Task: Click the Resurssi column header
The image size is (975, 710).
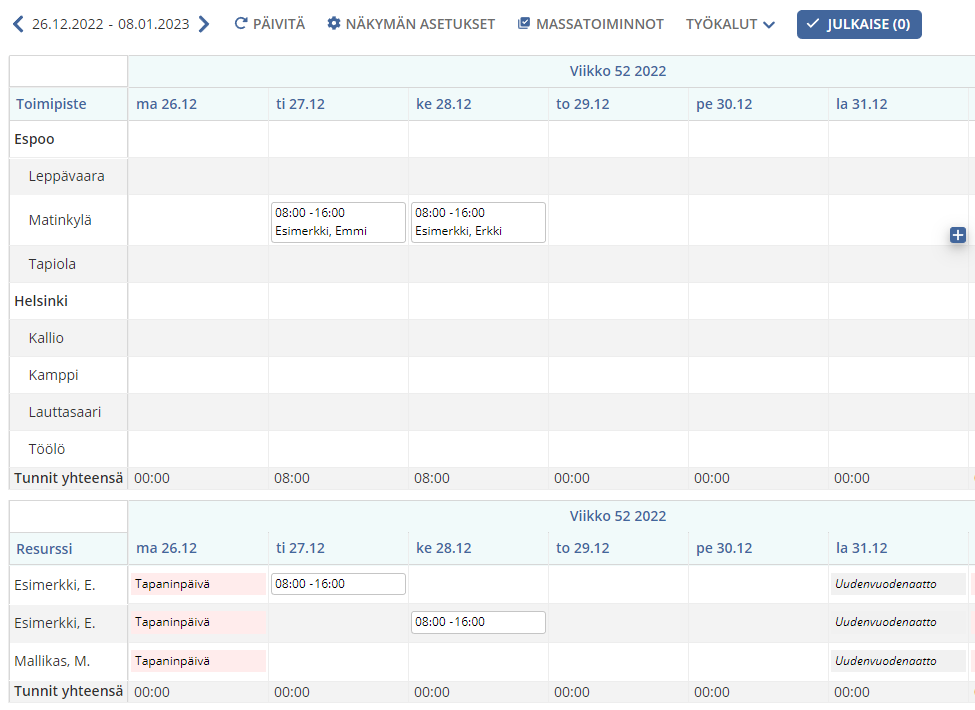Action: 44,549
